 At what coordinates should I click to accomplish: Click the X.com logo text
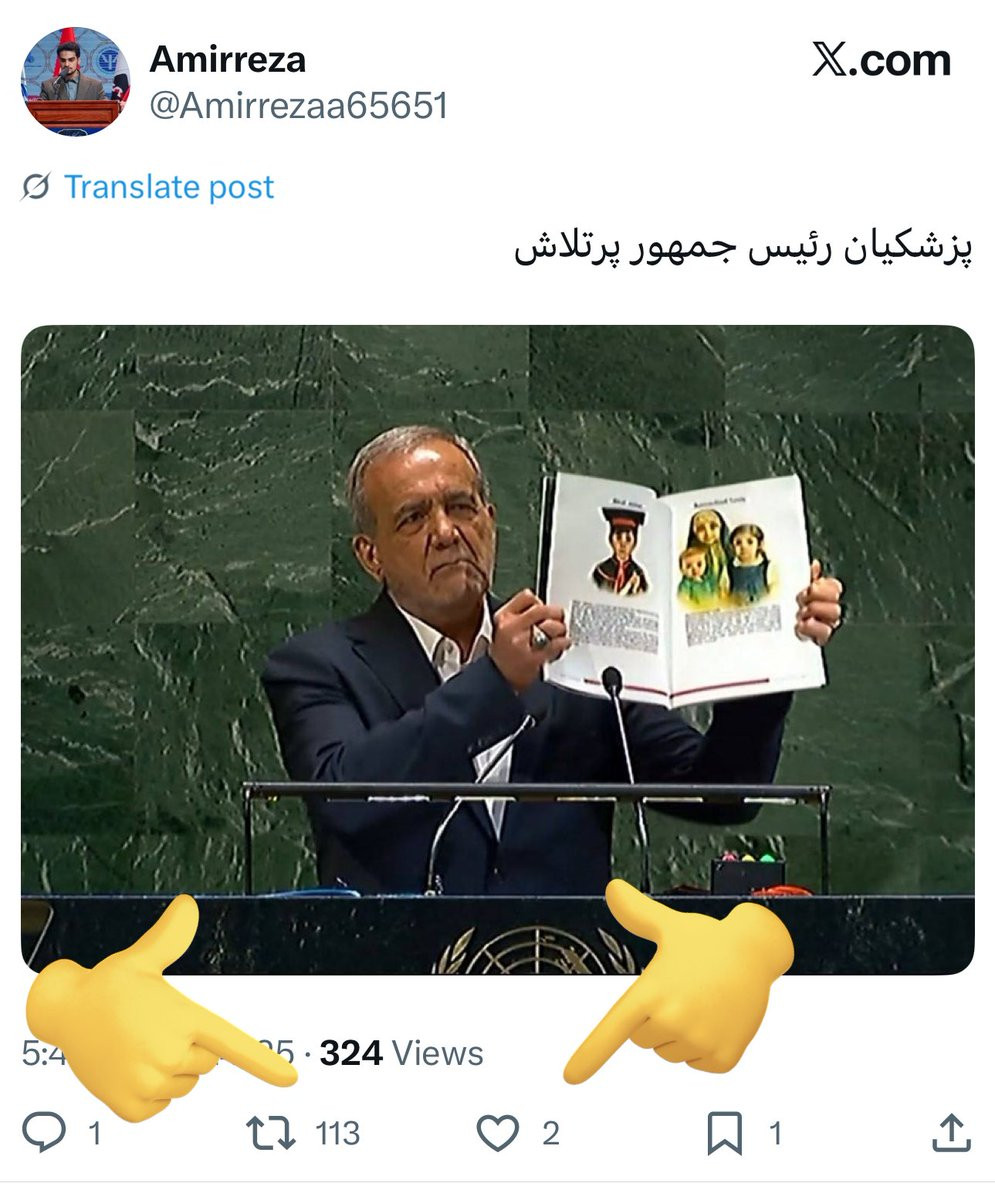pos(881,61)
